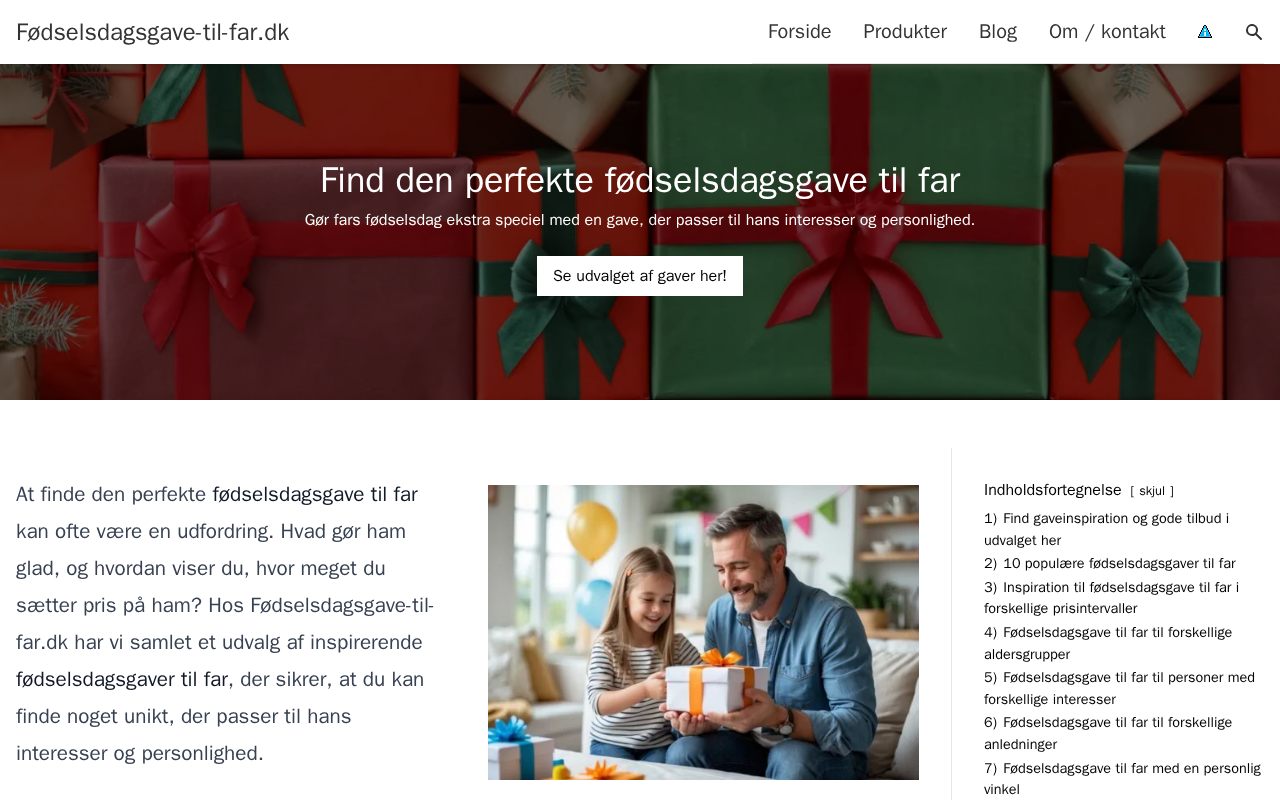Image resolution: width=1280 pixels, height=800 pixels.
Task: Click the search magnifier icon
Action: click(x=1254, y=32)
